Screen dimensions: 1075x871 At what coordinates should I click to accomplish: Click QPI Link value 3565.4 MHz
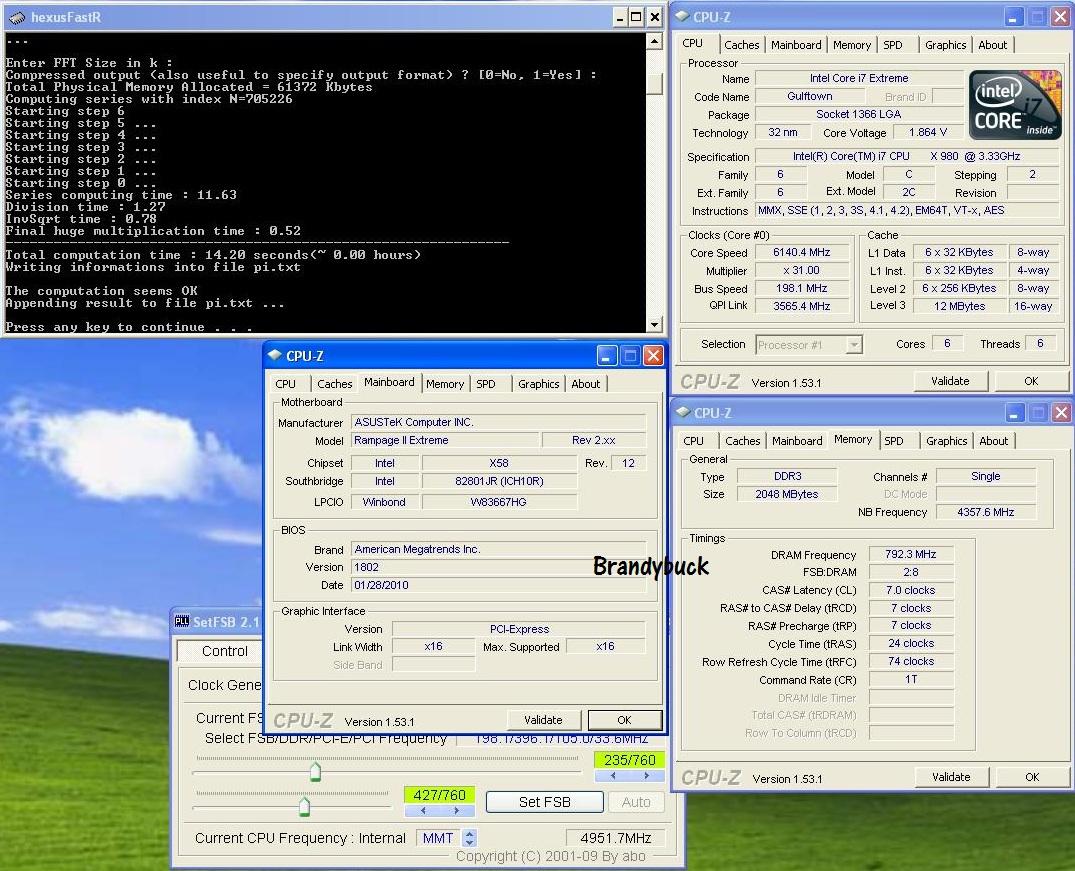point(801,306)
